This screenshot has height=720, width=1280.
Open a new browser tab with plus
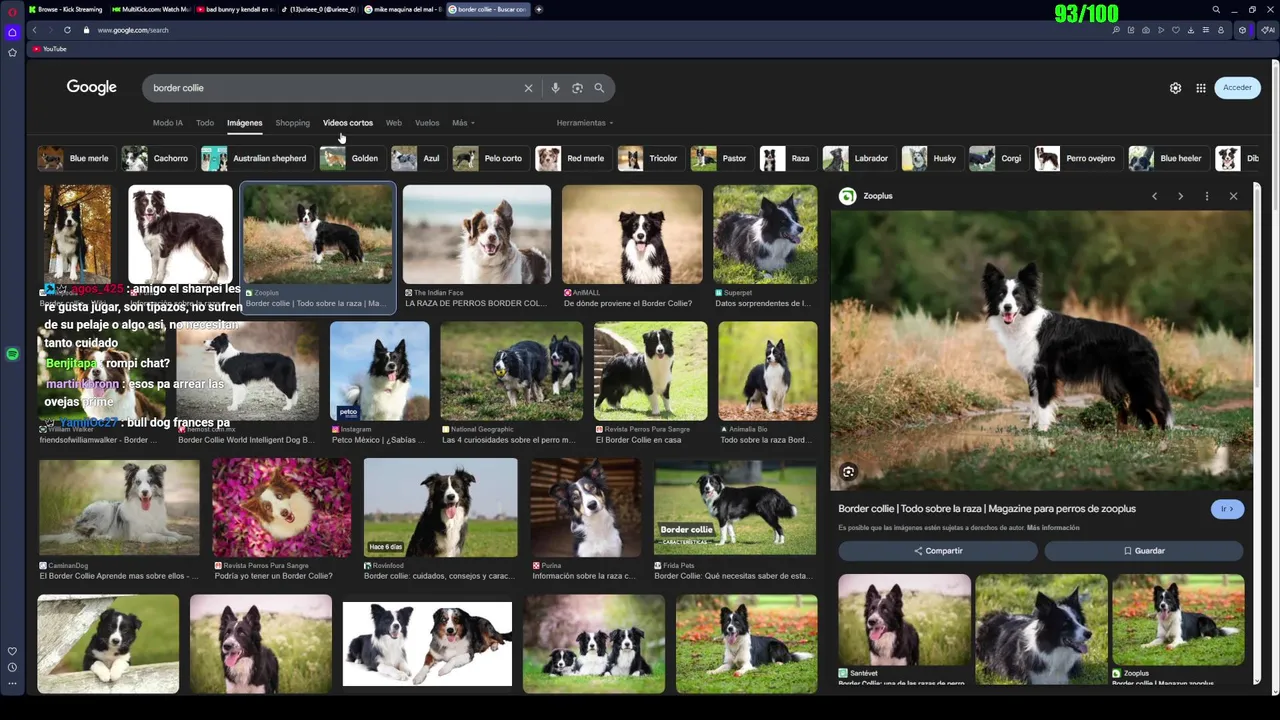point(538,10)
